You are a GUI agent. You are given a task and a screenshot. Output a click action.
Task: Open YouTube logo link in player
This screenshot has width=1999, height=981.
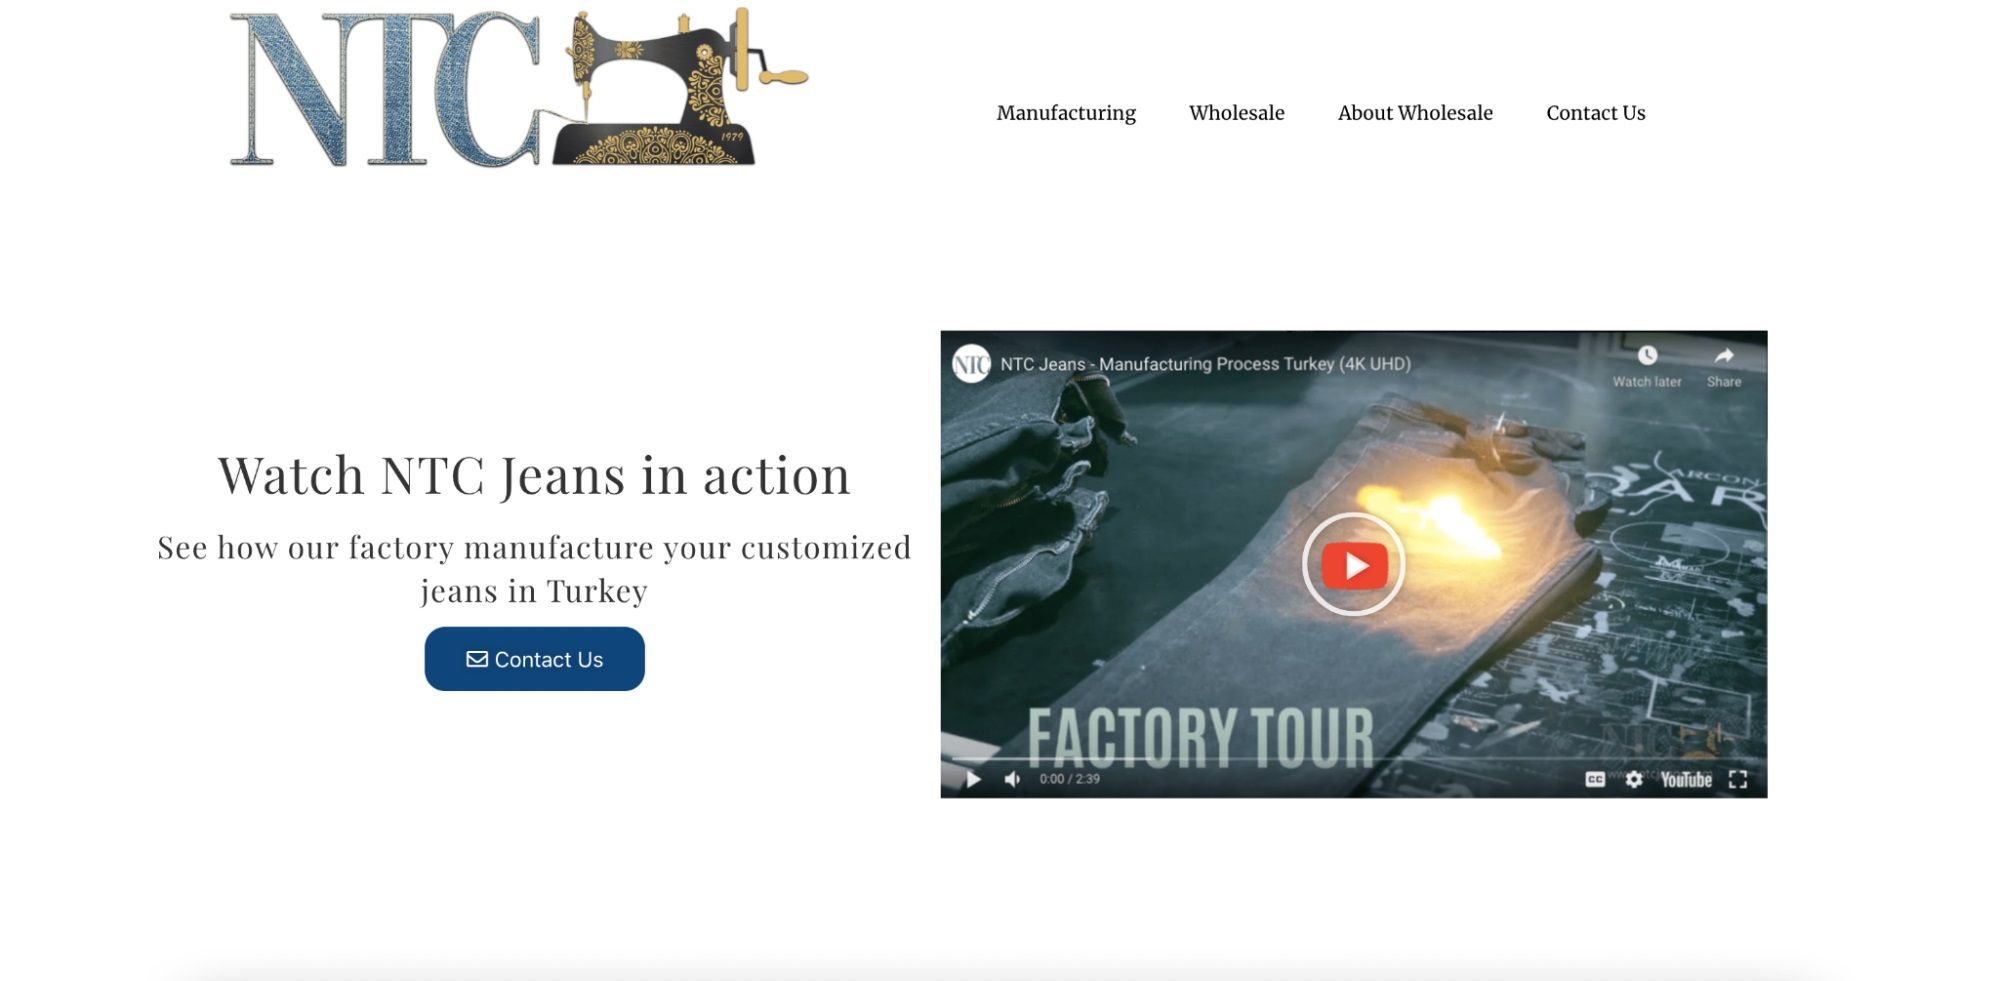click(x=1686, y=779)
